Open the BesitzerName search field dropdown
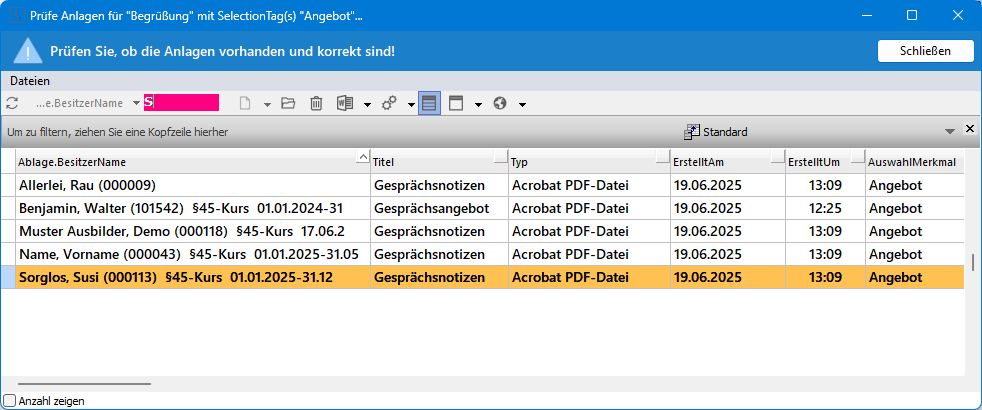The width and height of the screenshot is (982, 410). click(136, 103)
